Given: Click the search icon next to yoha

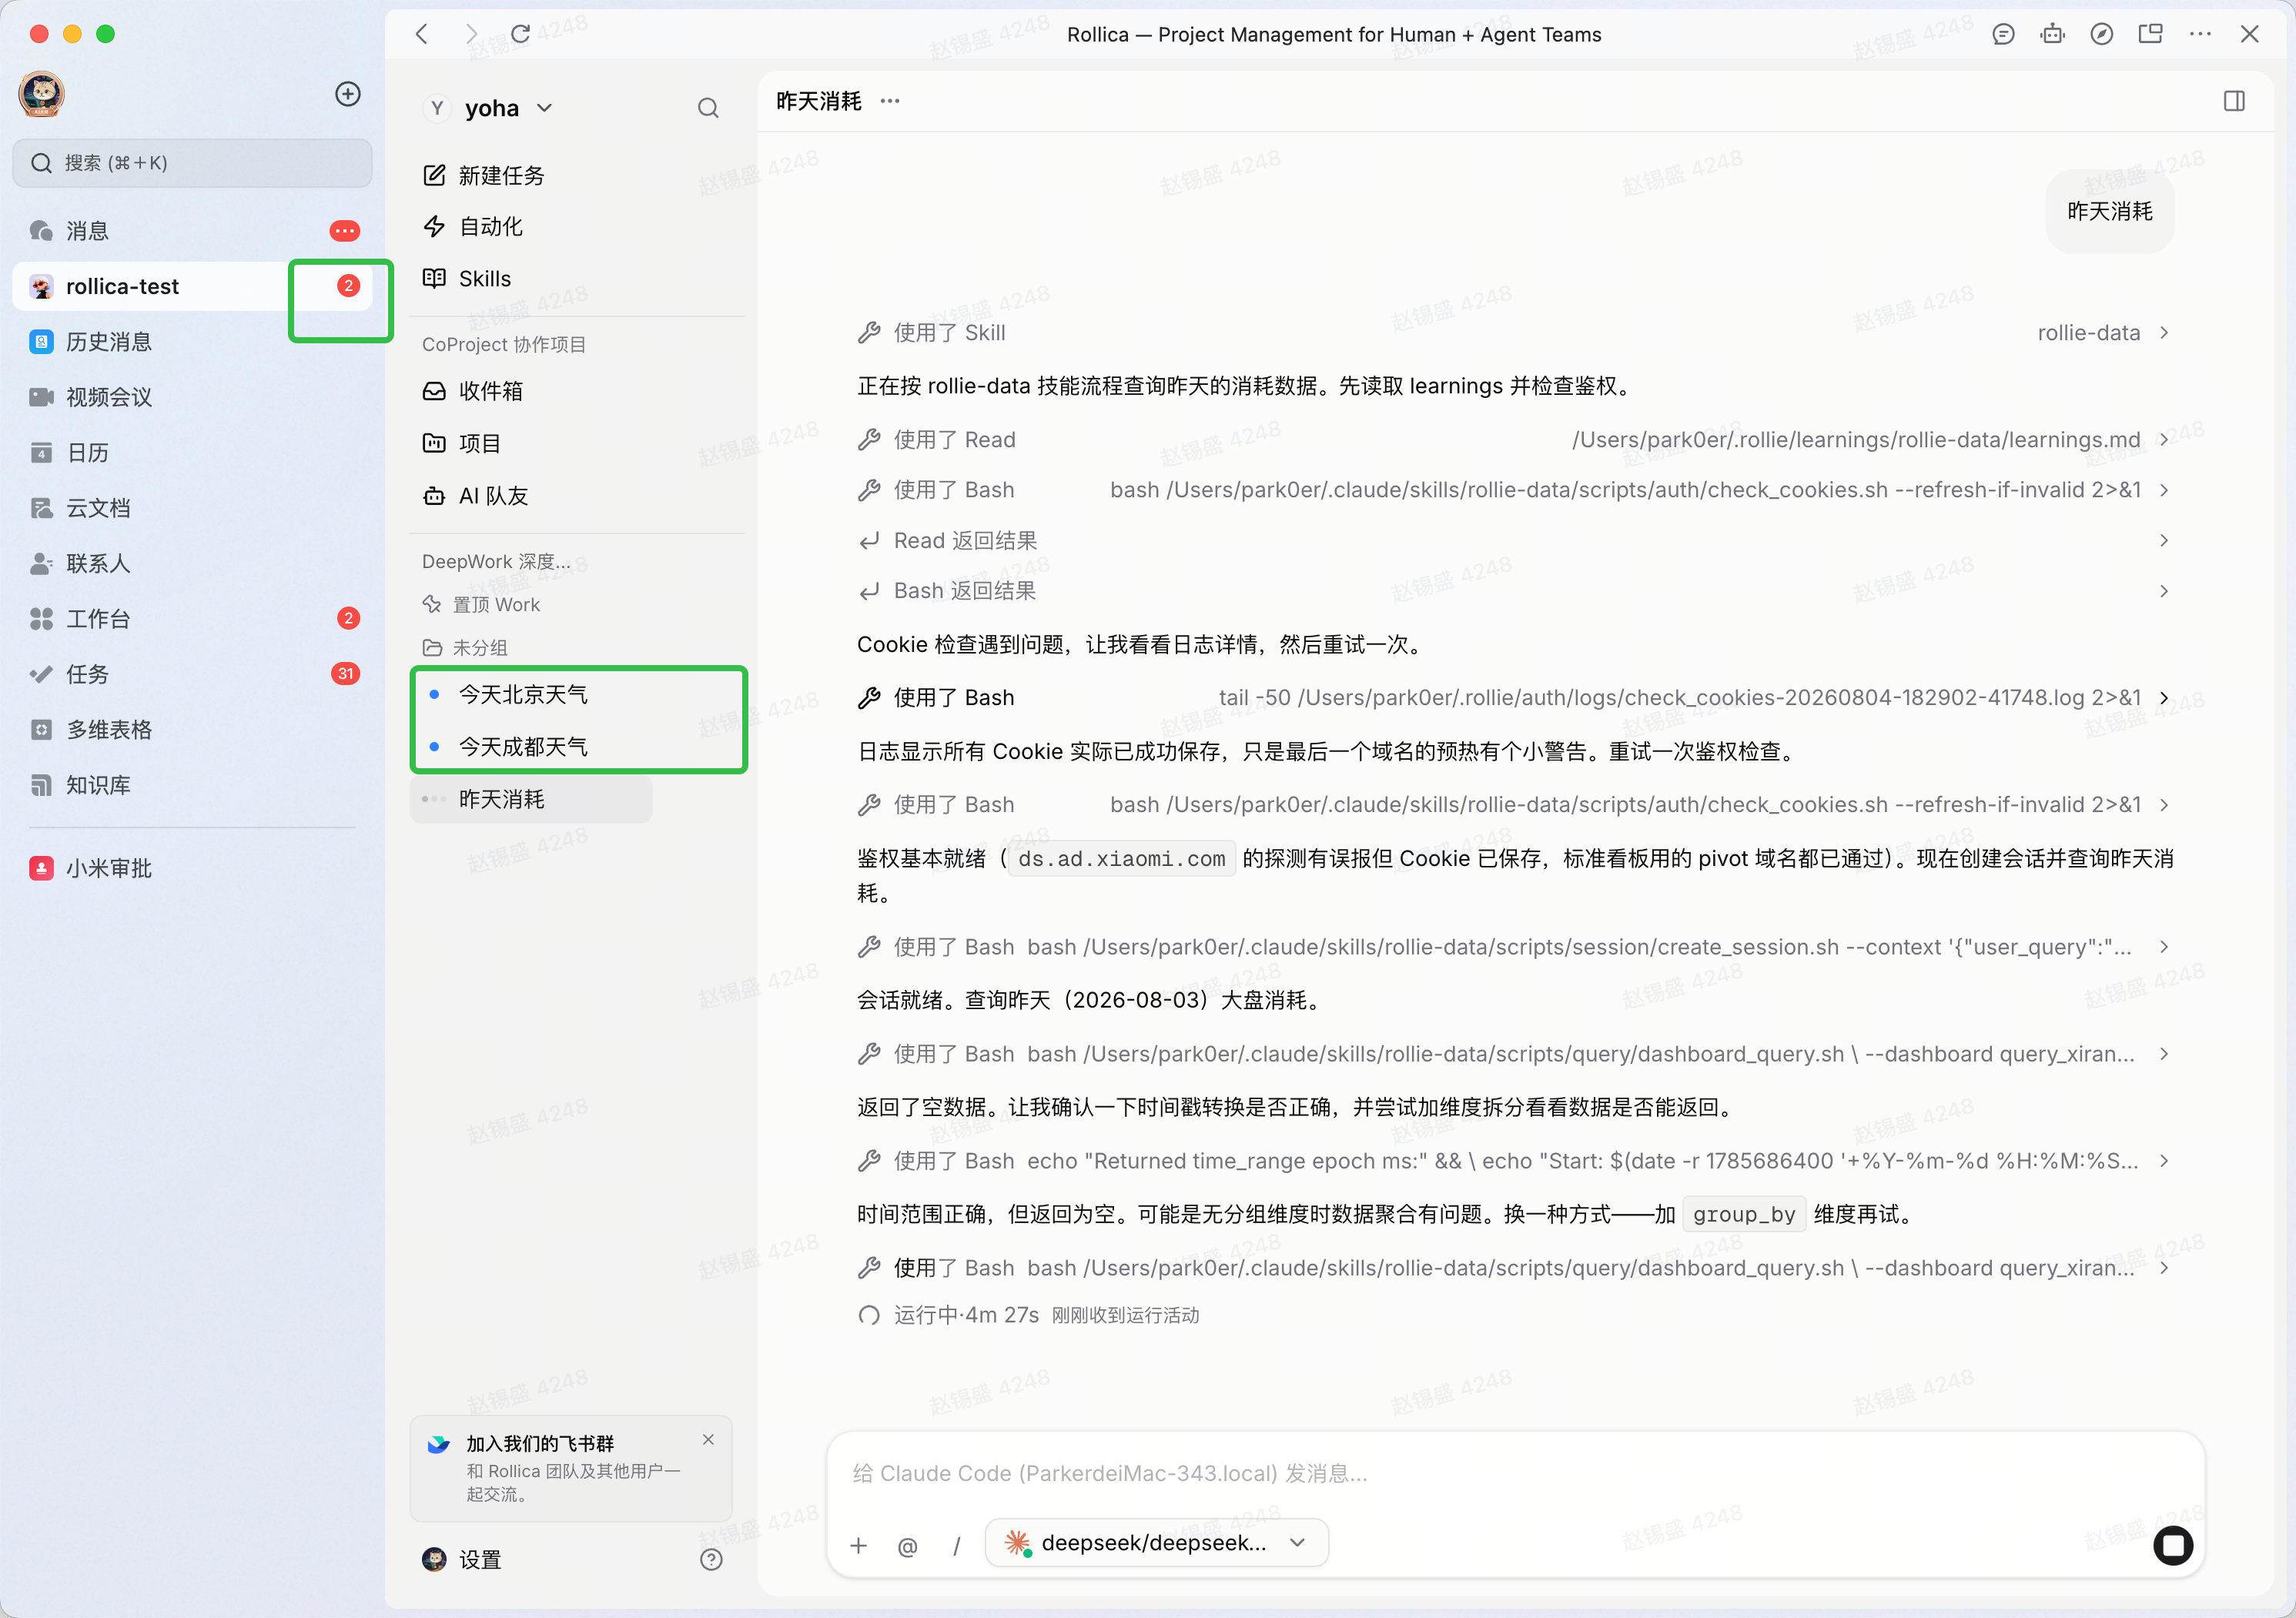Looking at the screenshot, I should [708, 108].
